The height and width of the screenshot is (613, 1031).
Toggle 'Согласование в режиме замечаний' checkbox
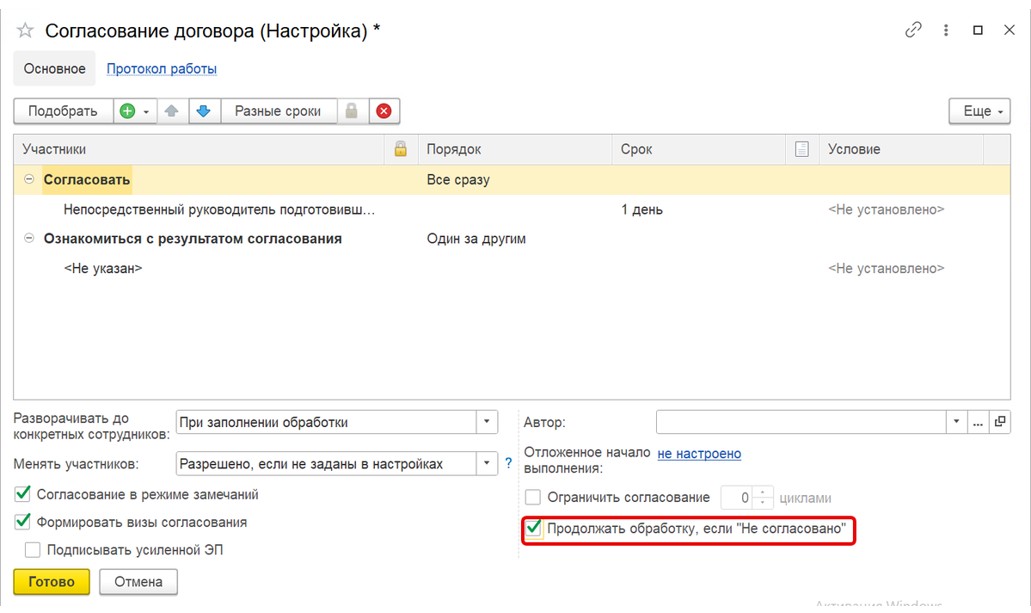coord(23,494)
